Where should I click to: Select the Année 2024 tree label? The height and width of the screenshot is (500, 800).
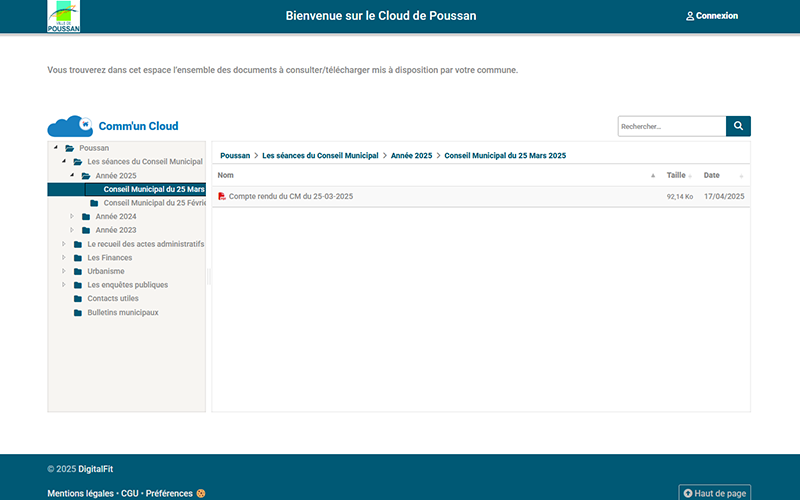(x=116, y=217)
